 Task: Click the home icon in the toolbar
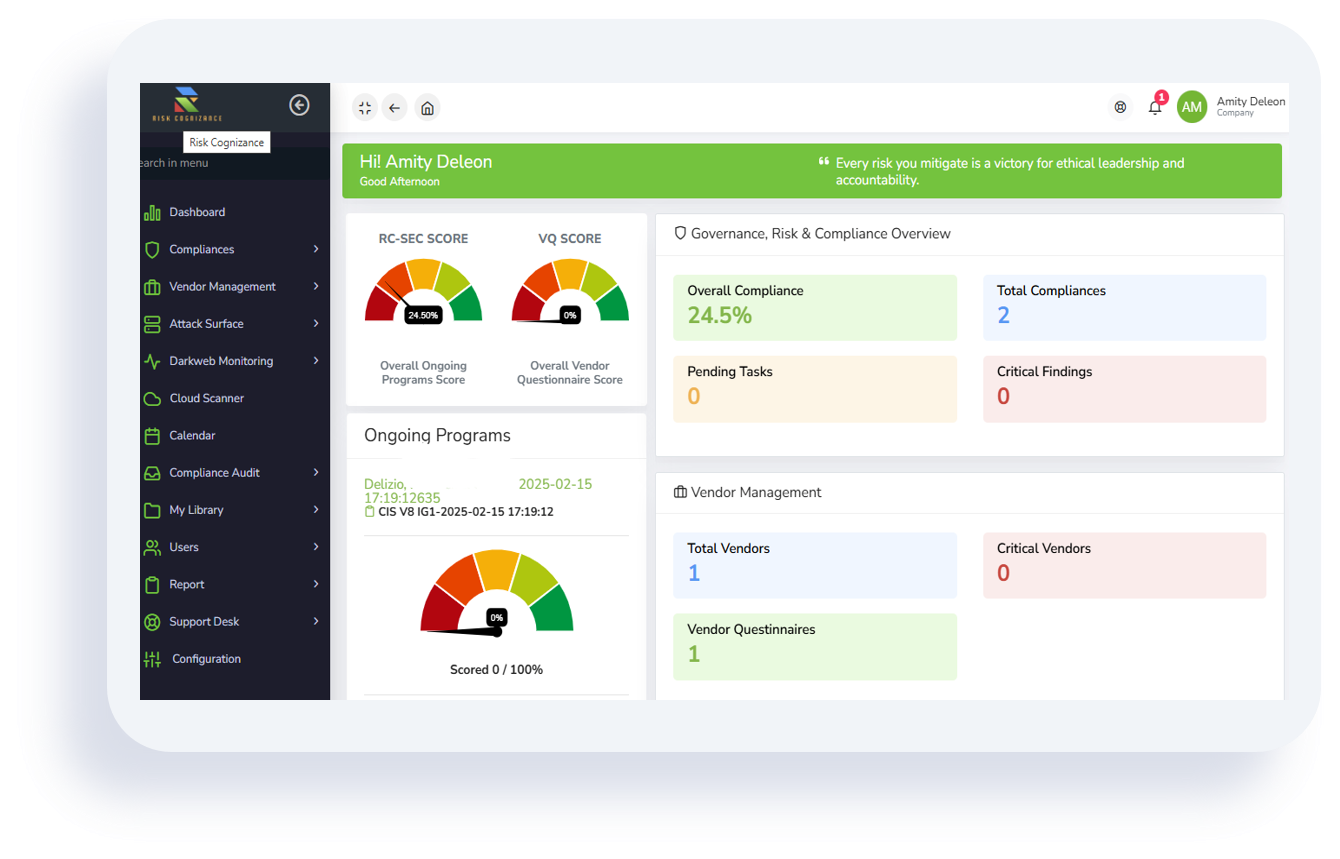427,107
